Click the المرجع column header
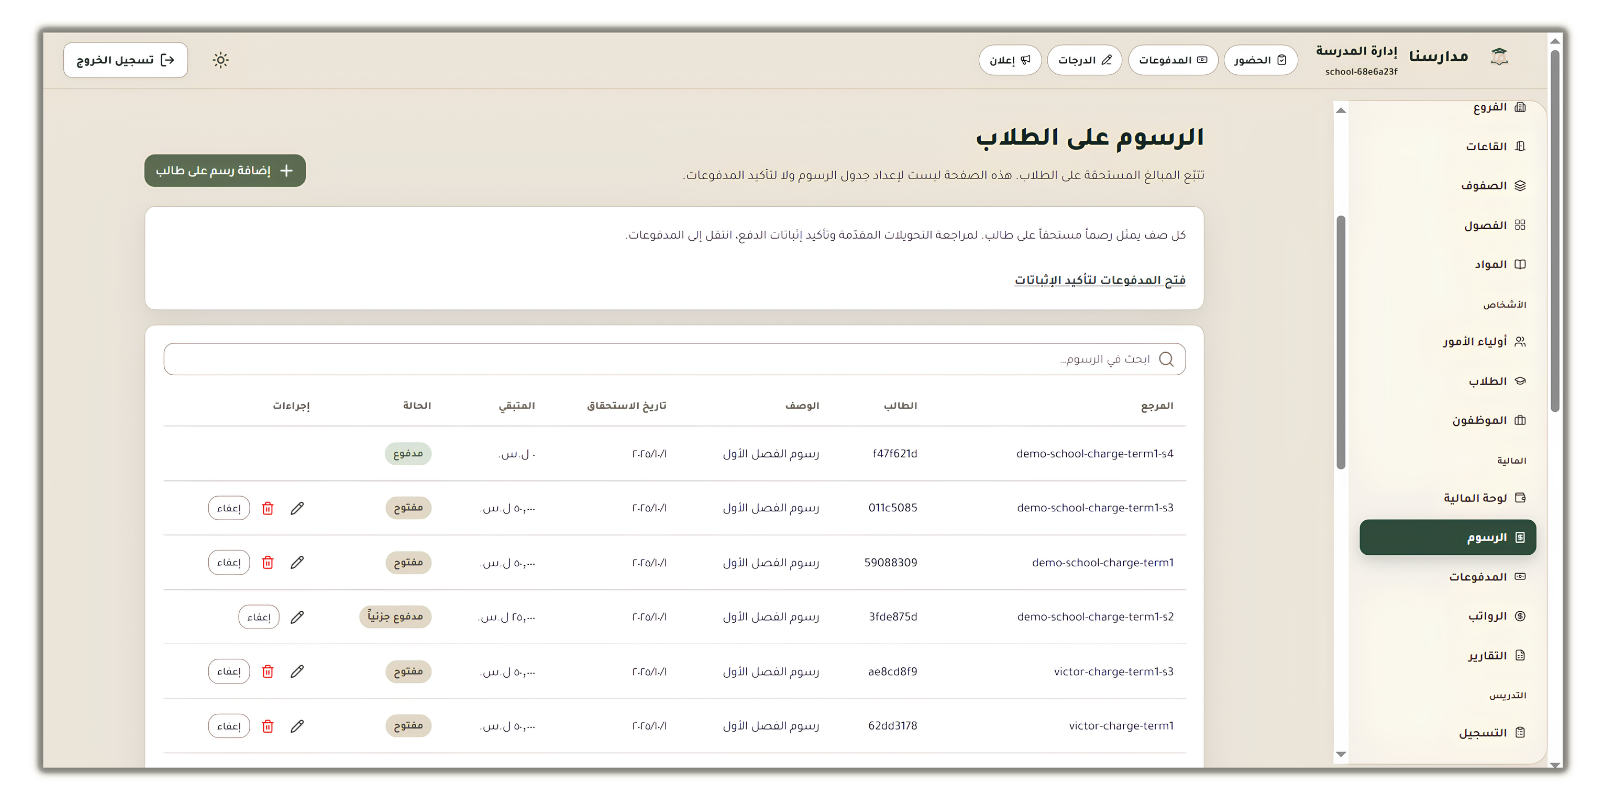1600x800 pixels. coord(1157,406)
